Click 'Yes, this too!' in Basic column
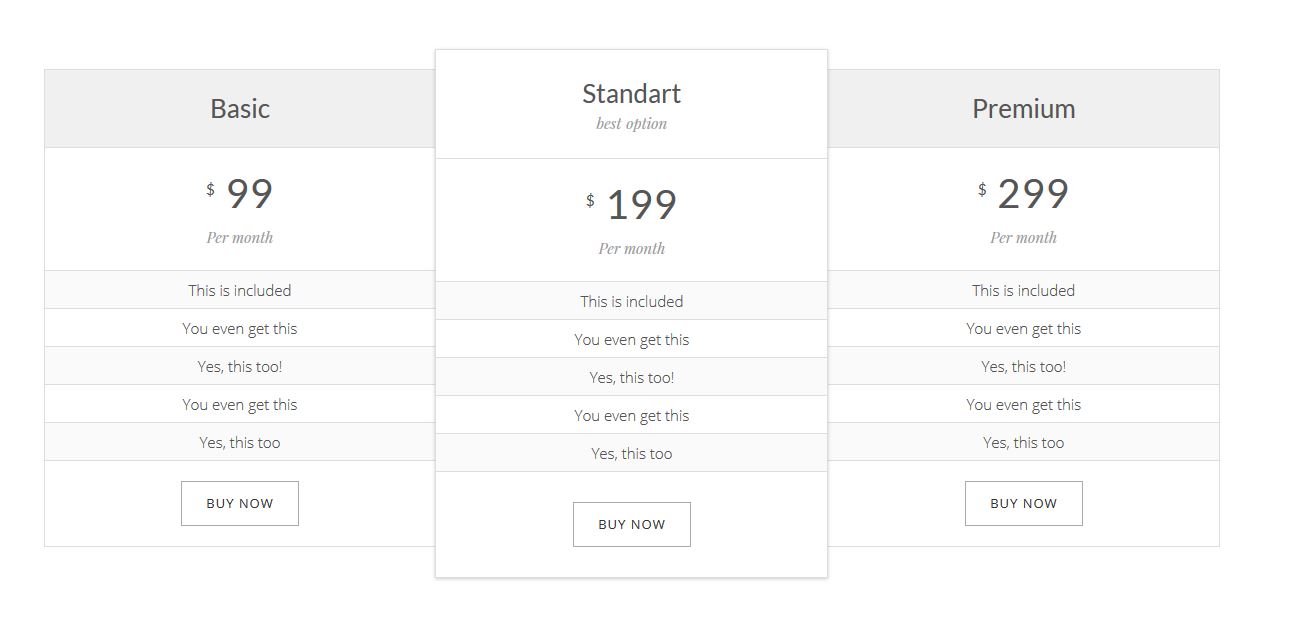Screen dimensions: 1289x619 pos(239,366)
